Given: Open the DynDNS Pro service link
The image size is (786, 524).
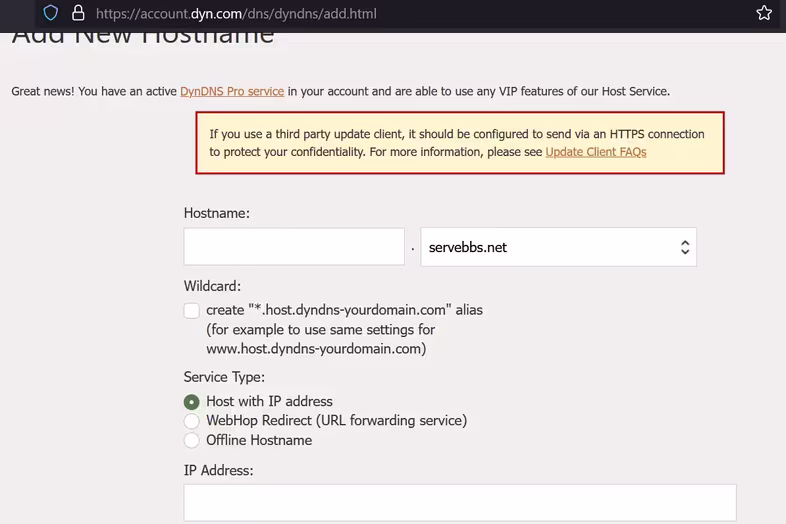Looking at the screenshot, I should pyautogui.click(x=232, y=91).
